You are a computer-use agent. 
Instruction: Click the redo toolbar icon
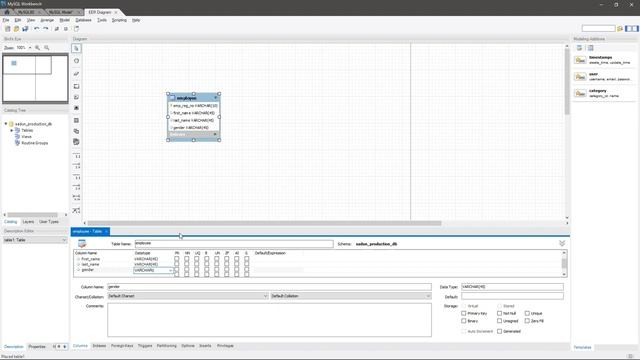pos(46,29)
